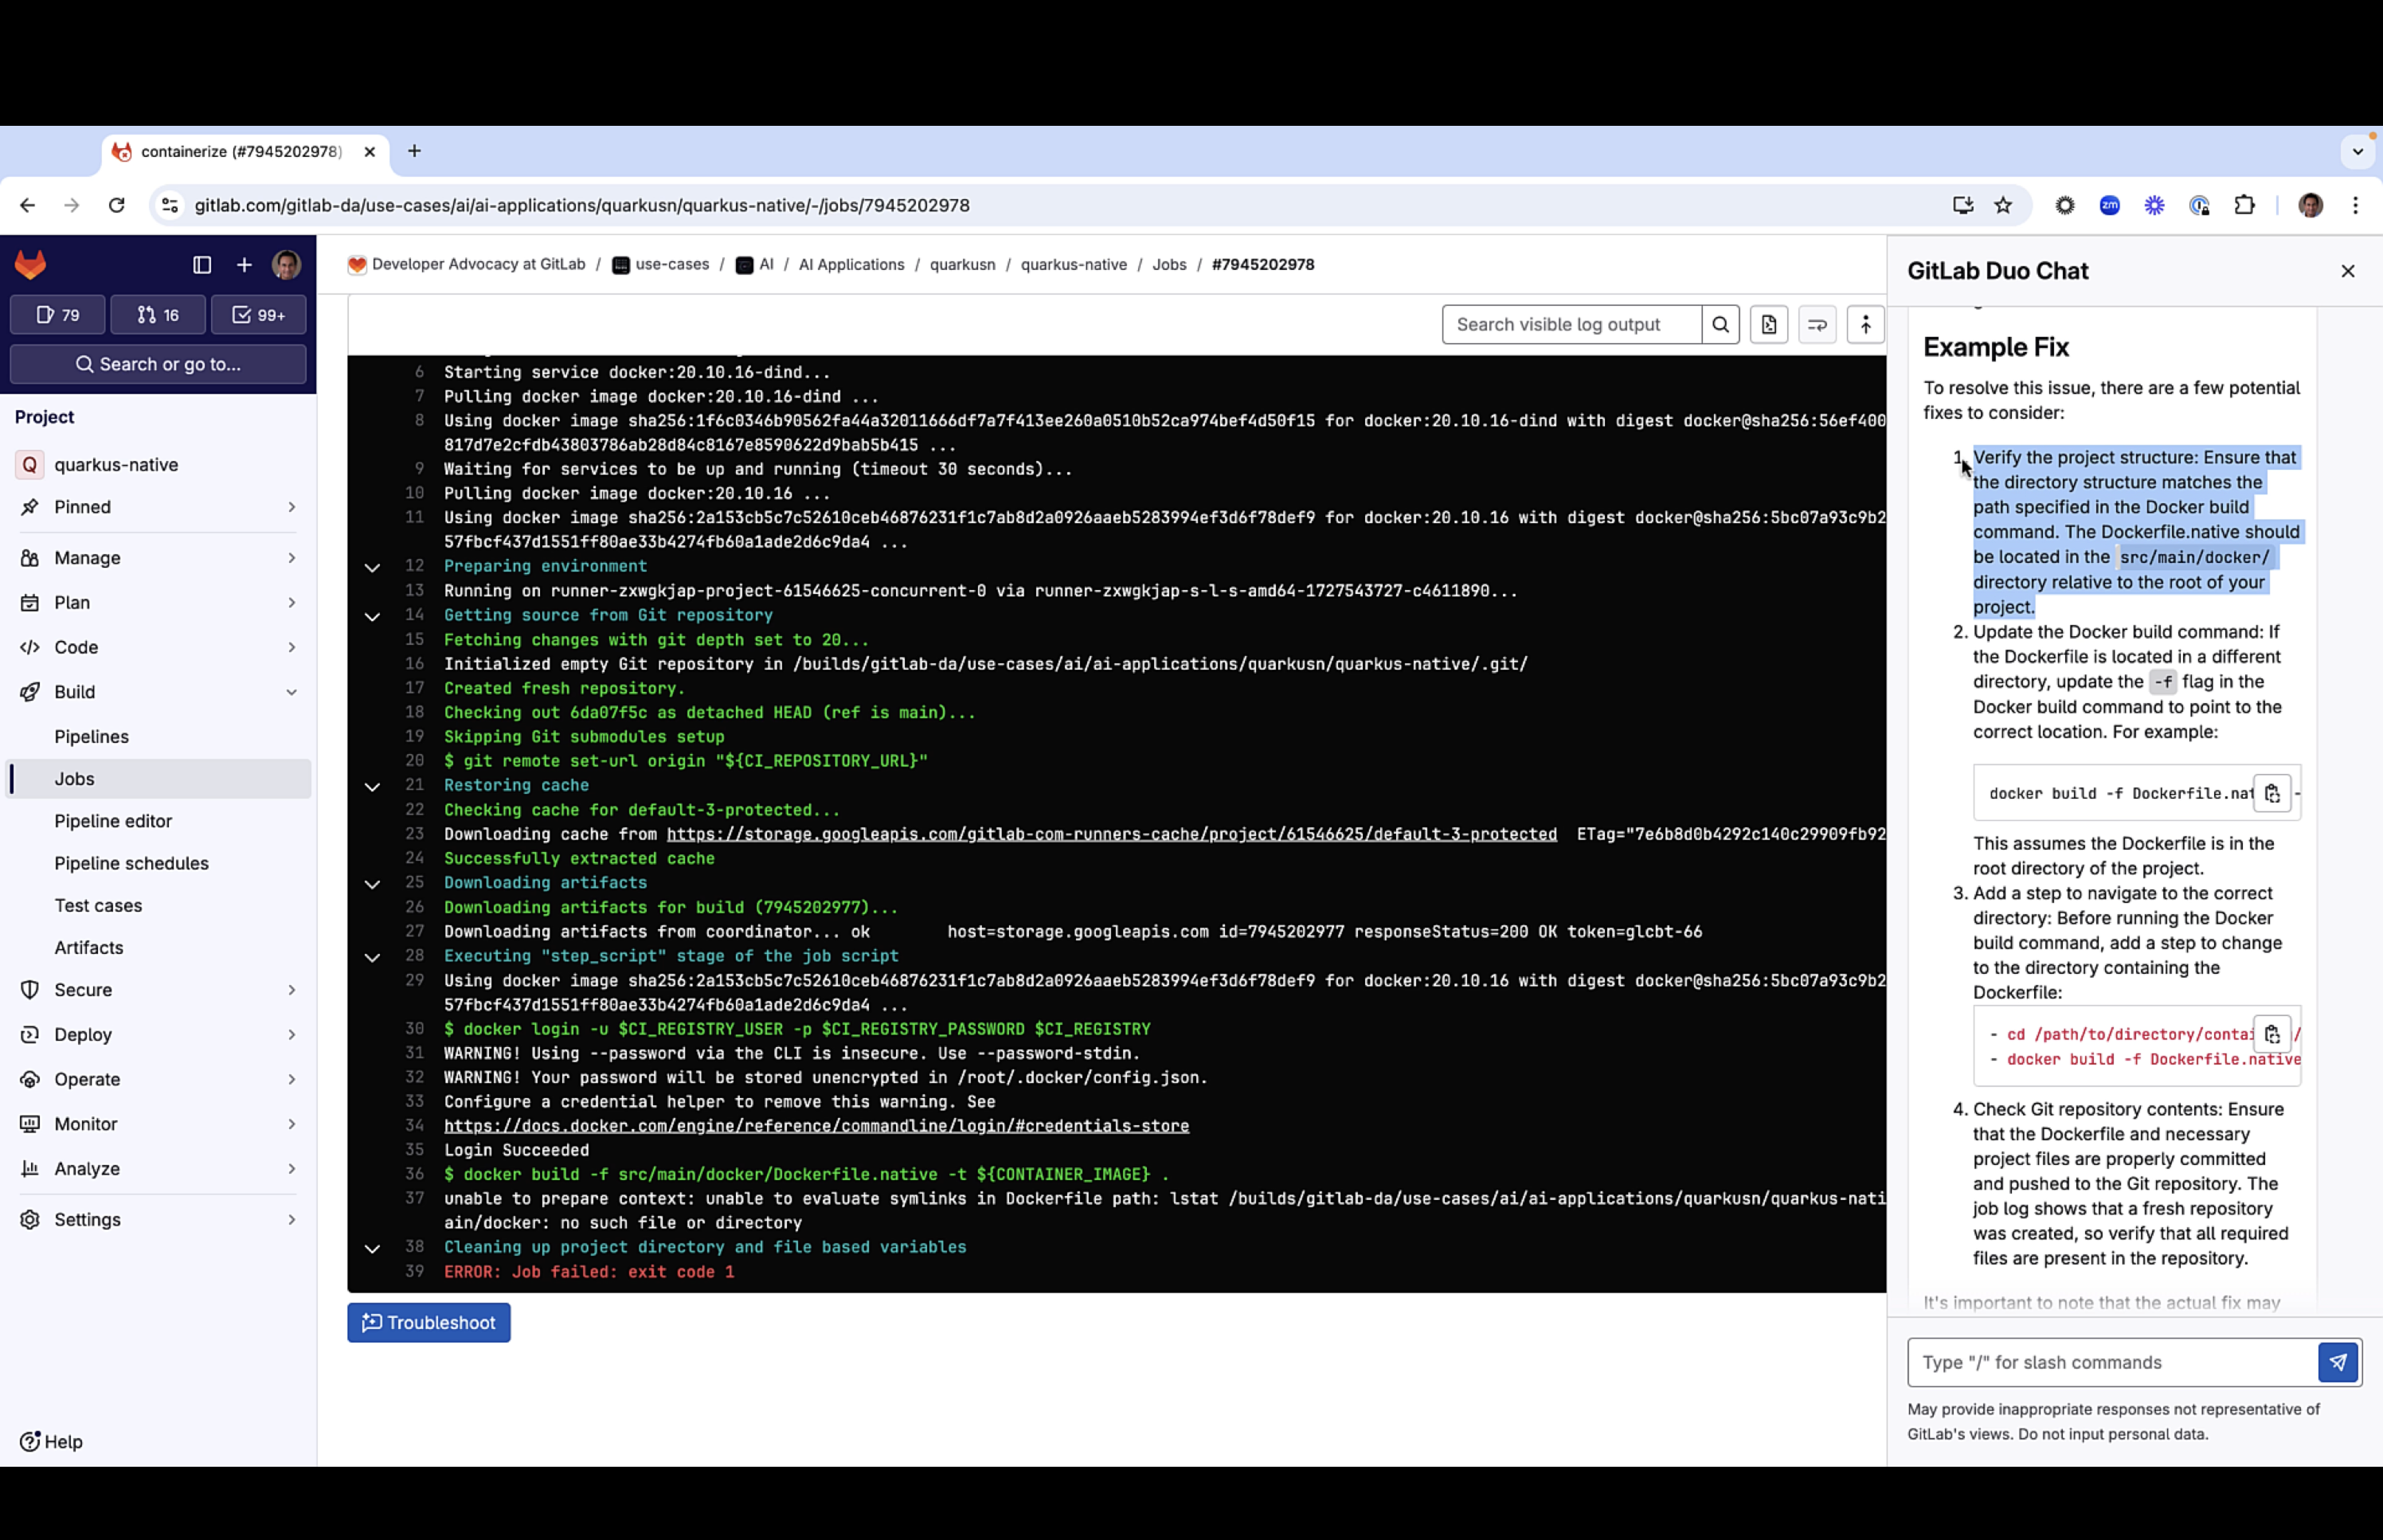Image resolution: width=2383 pixels, height=1540 pixels.
Task: Bookmark this page with the star
Action: (2003, 205)
